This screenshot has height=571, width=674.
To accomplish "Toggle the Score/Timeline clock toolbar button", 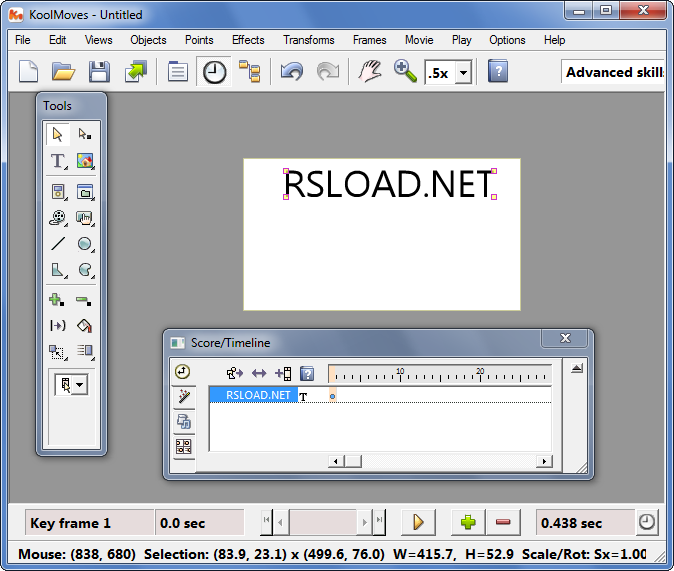I will tap(214, 71).
